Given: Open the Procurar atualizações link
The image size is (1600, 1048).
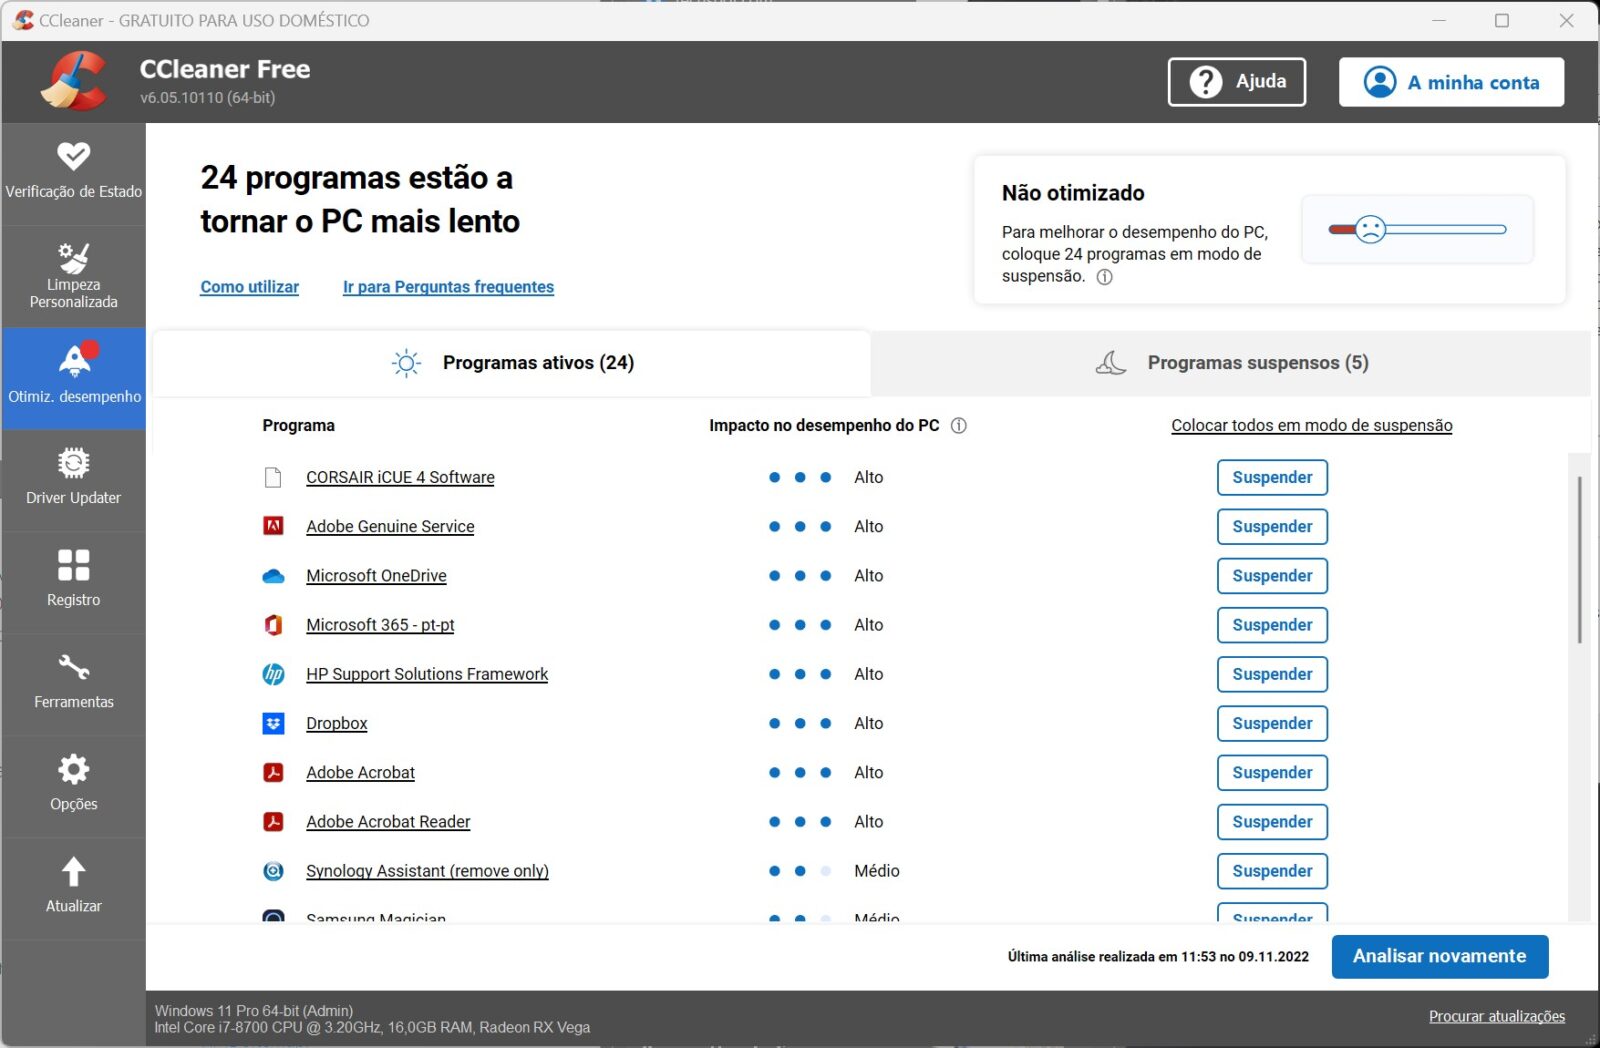Looking at the screenshot, I should 1497,1016.
